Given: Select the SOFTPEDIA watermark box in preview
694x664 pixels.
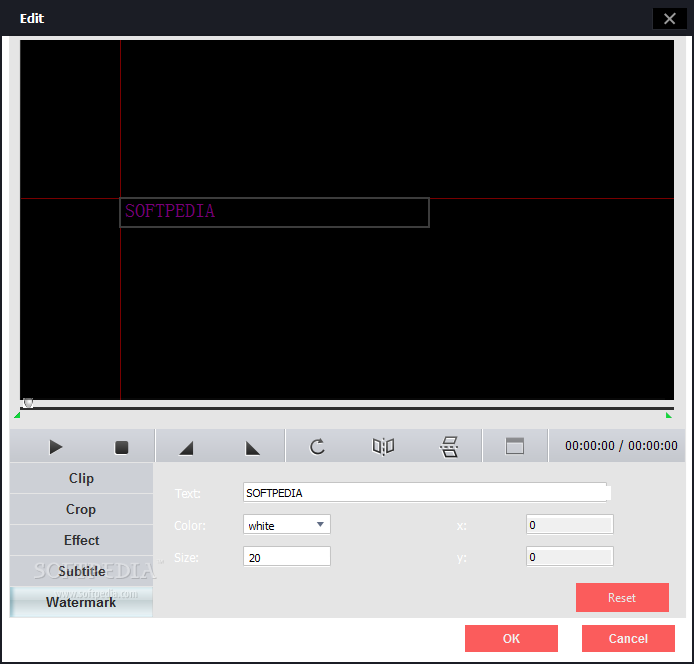Looking at the screenshot, I should click(274, 212).
